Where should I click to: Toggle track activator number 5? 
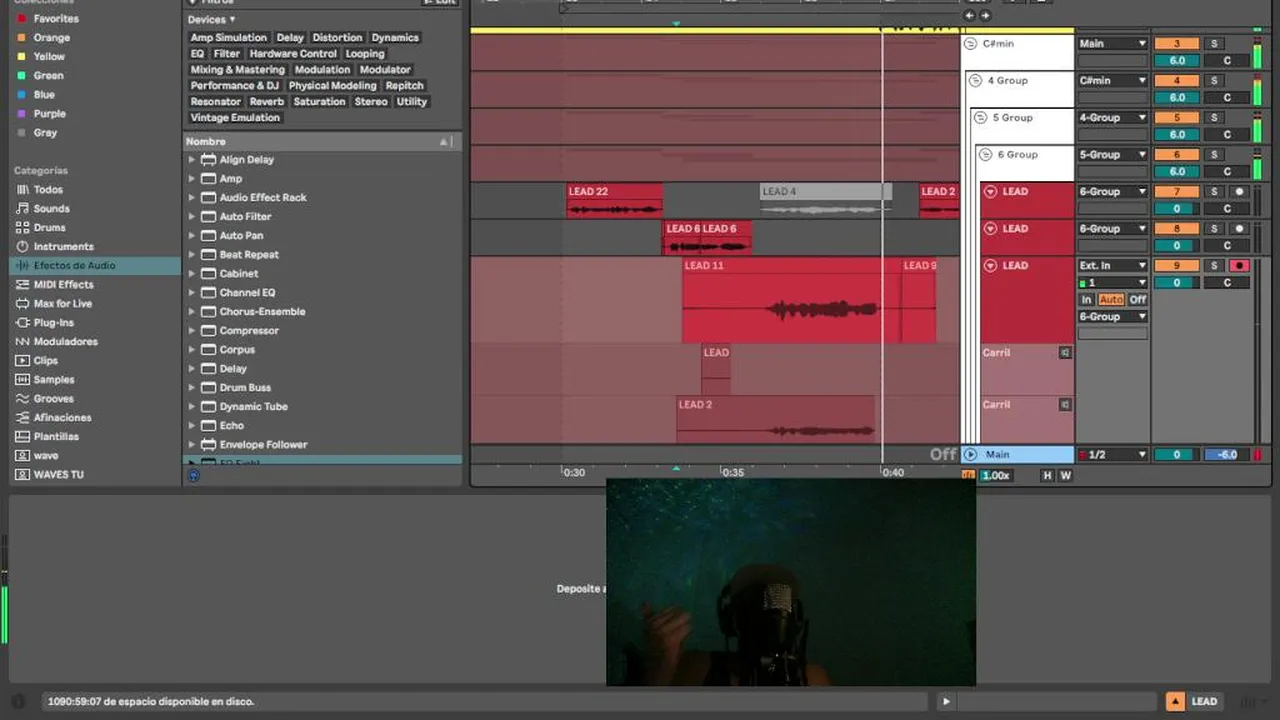pos(1176,117)
